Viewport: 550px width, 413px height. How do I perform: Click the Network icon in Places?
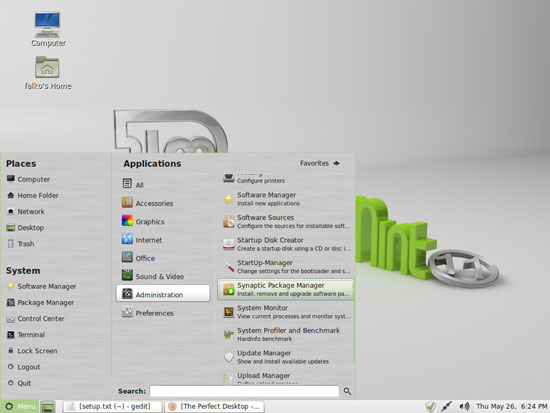[x=11, y=211]
